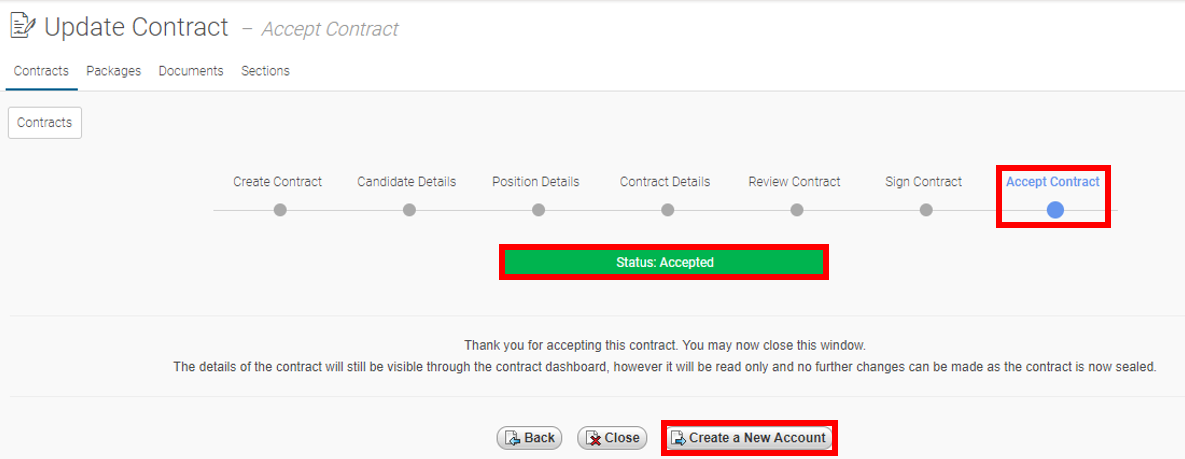Click the Create a New Account icon
Viewport: 1185px width, 459px height.
pos(679,438)
